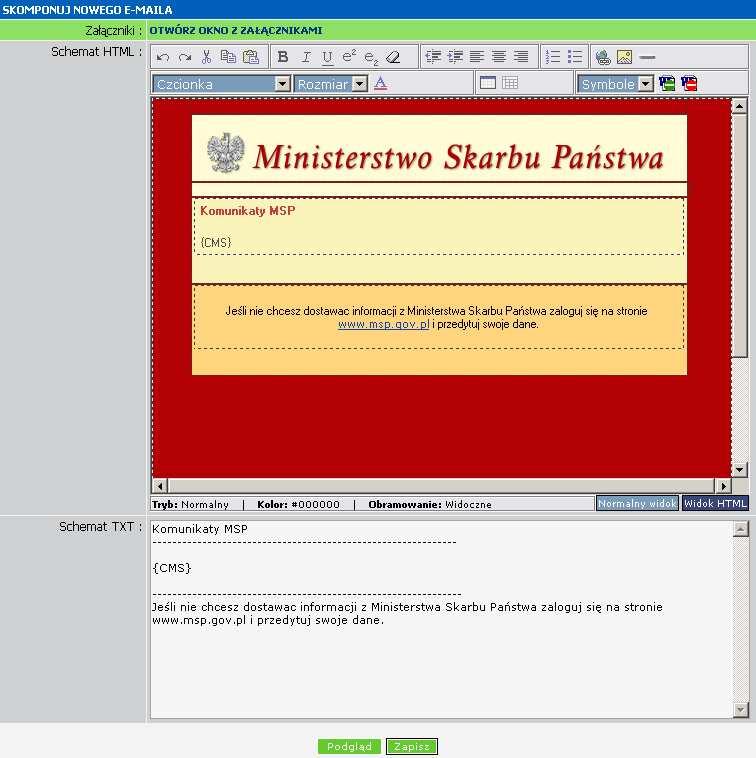Click the {CMS} placeholder in HTML editor

tap(216, 242)
